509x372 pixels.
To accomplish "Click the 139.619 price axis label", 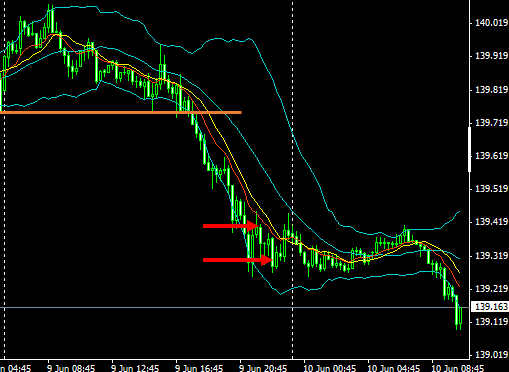I will coord(491,156).
